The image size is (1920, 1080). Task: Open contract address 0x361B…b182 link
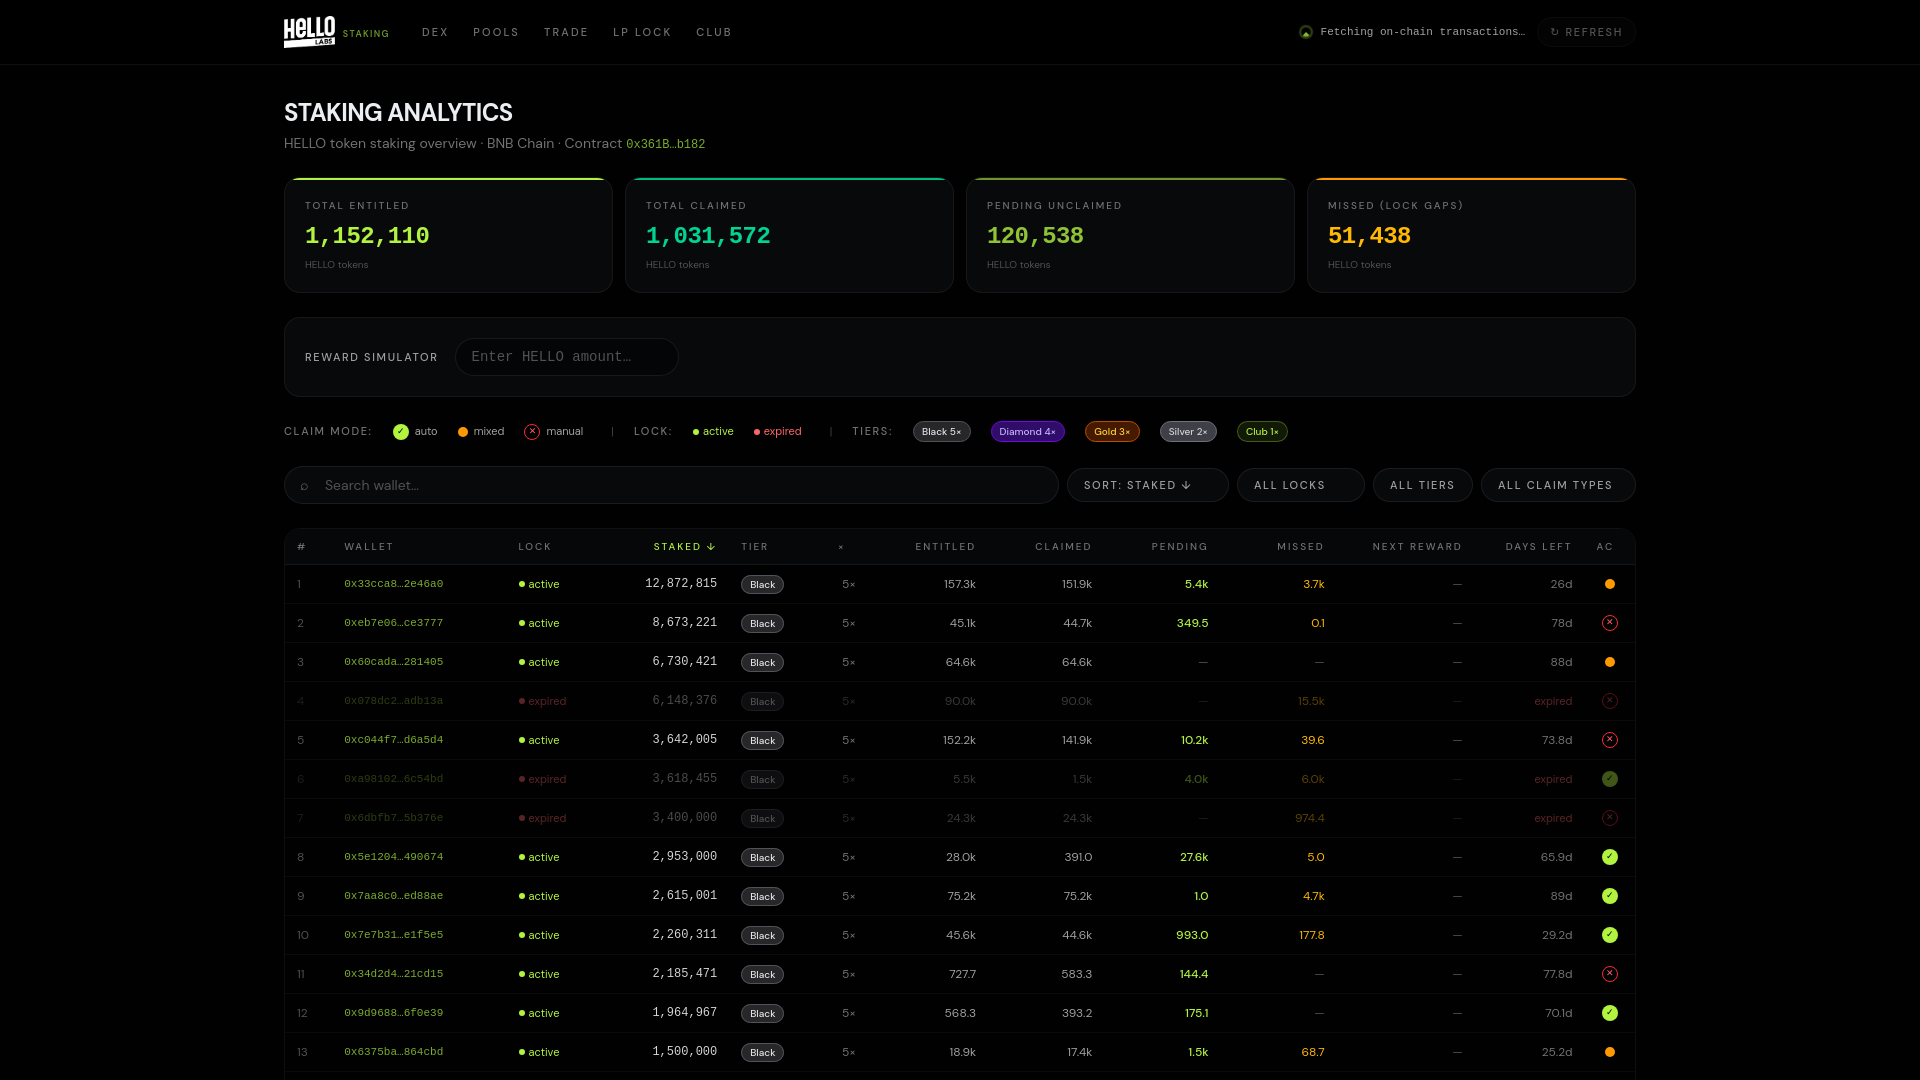(665, 144)
